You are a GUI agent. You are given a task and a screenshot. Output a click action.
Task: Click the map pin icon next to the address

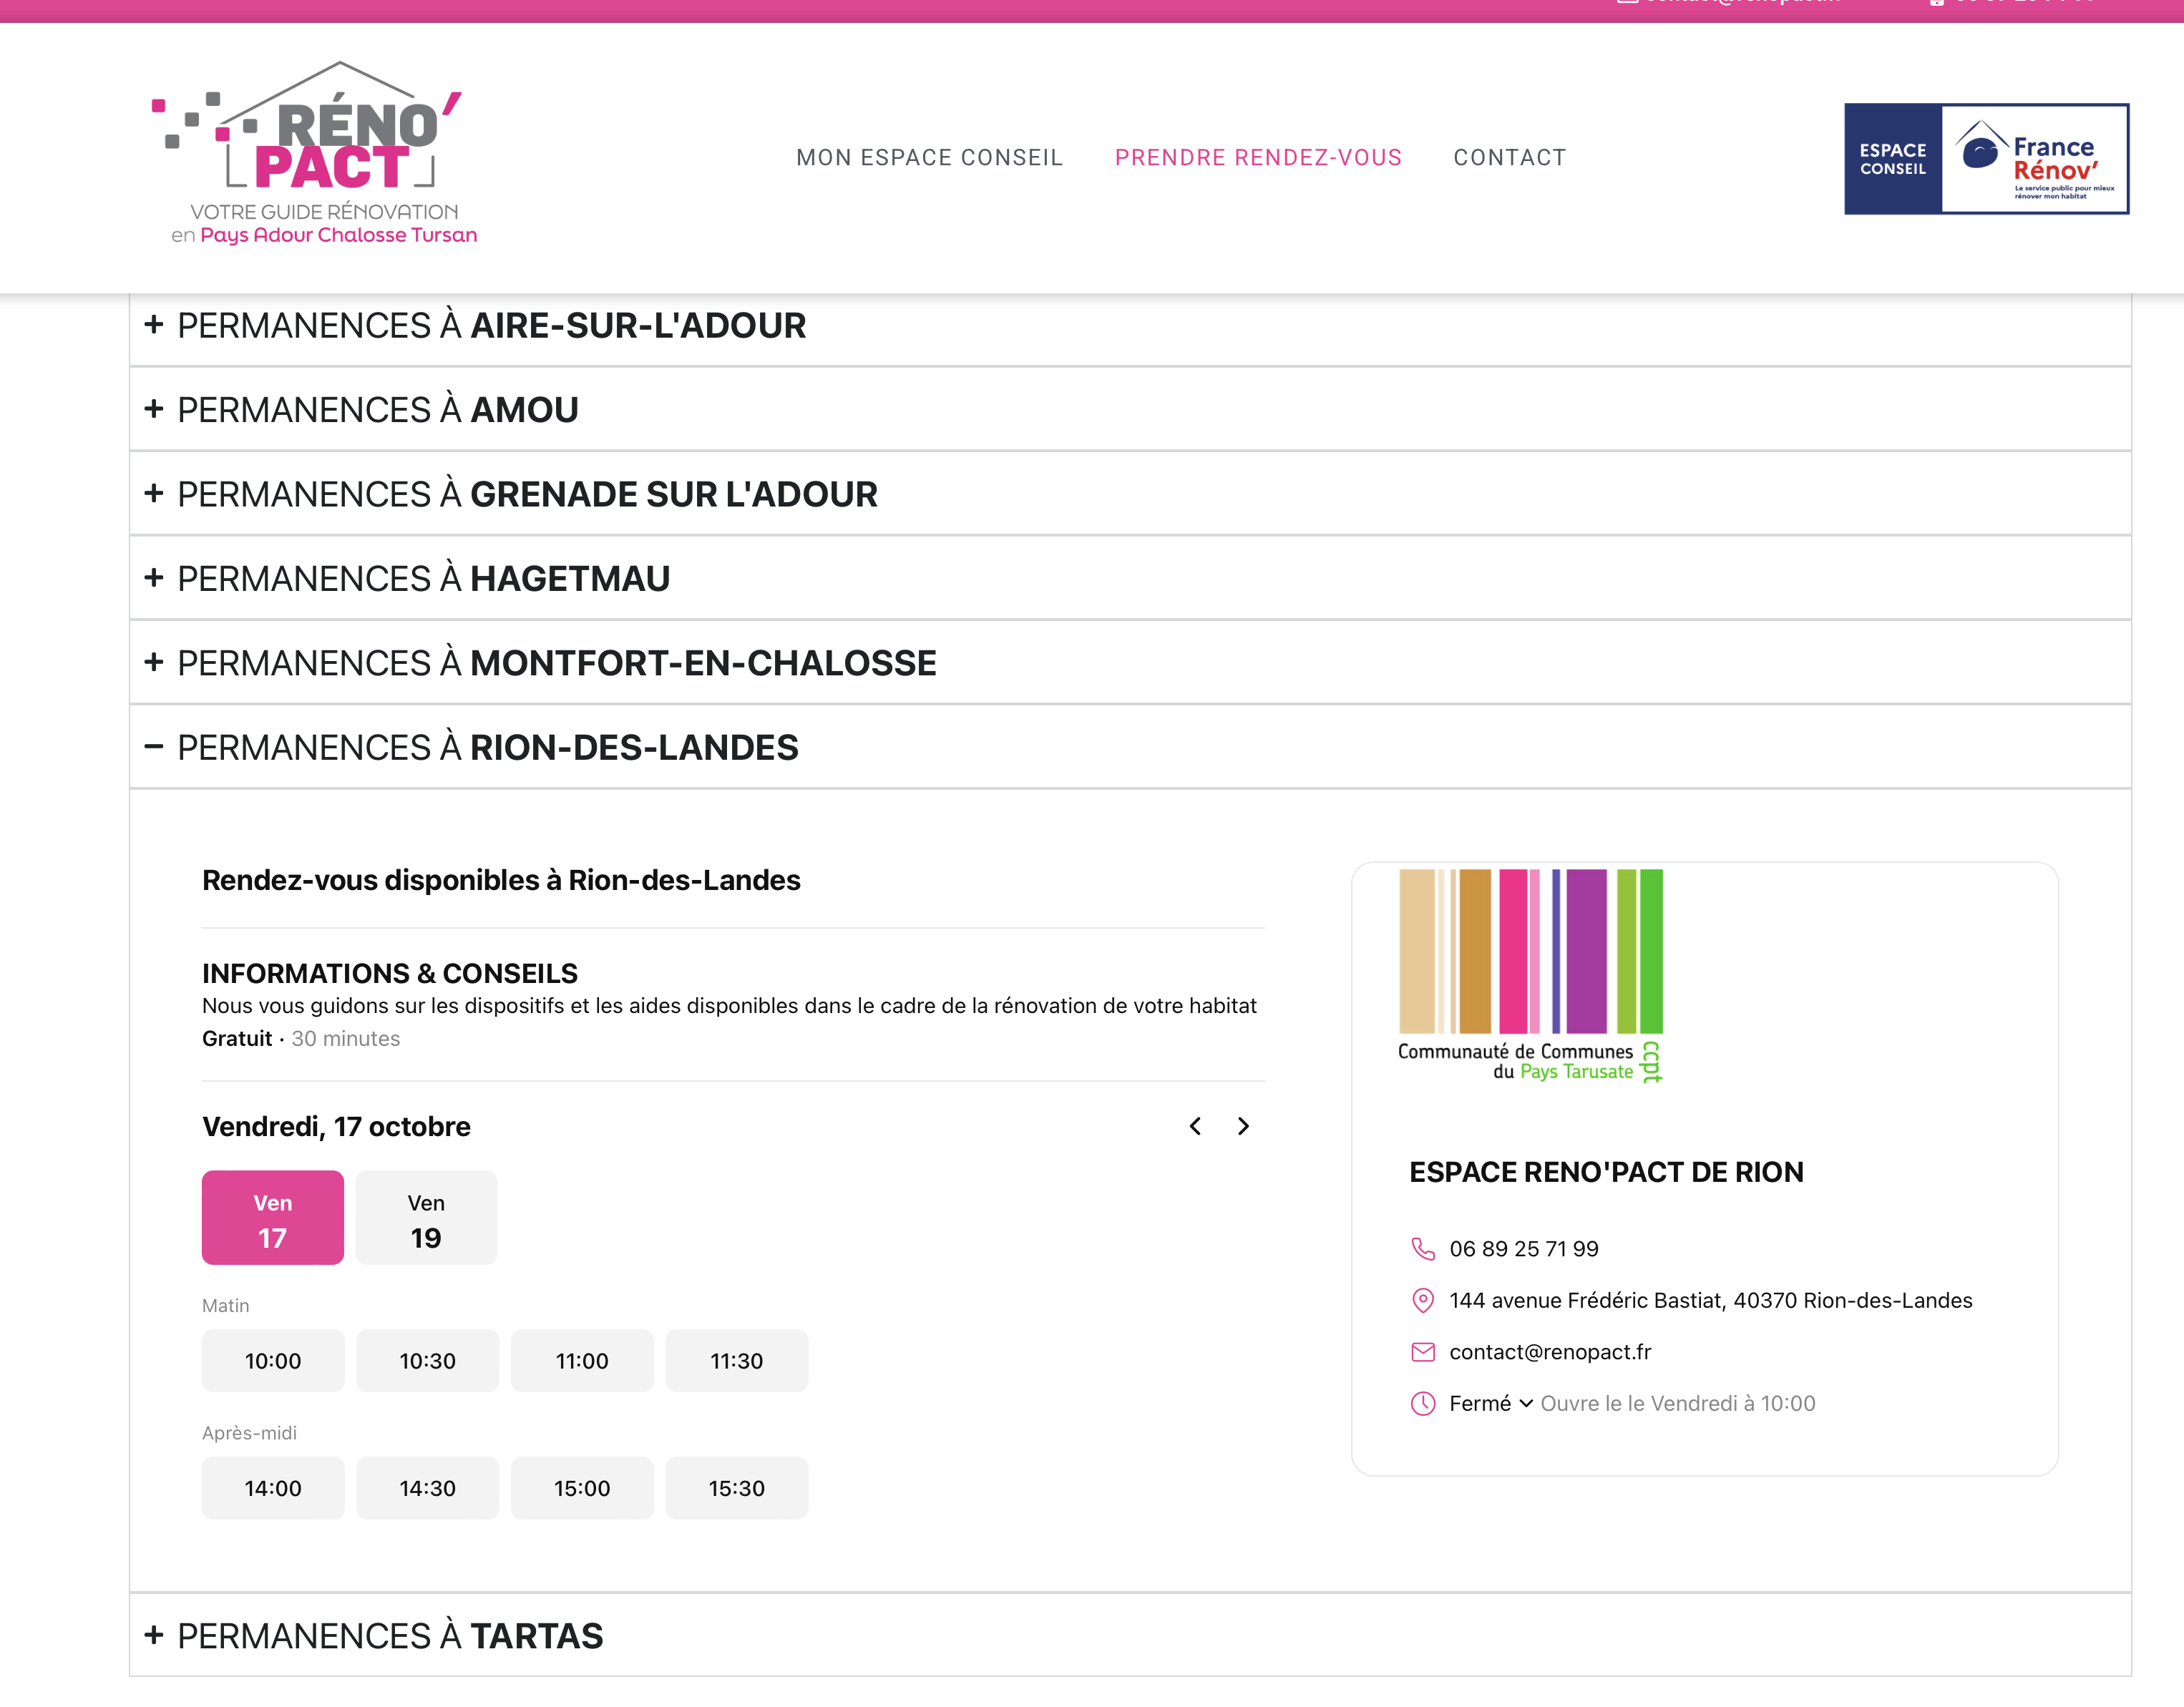point(1422,1300)
